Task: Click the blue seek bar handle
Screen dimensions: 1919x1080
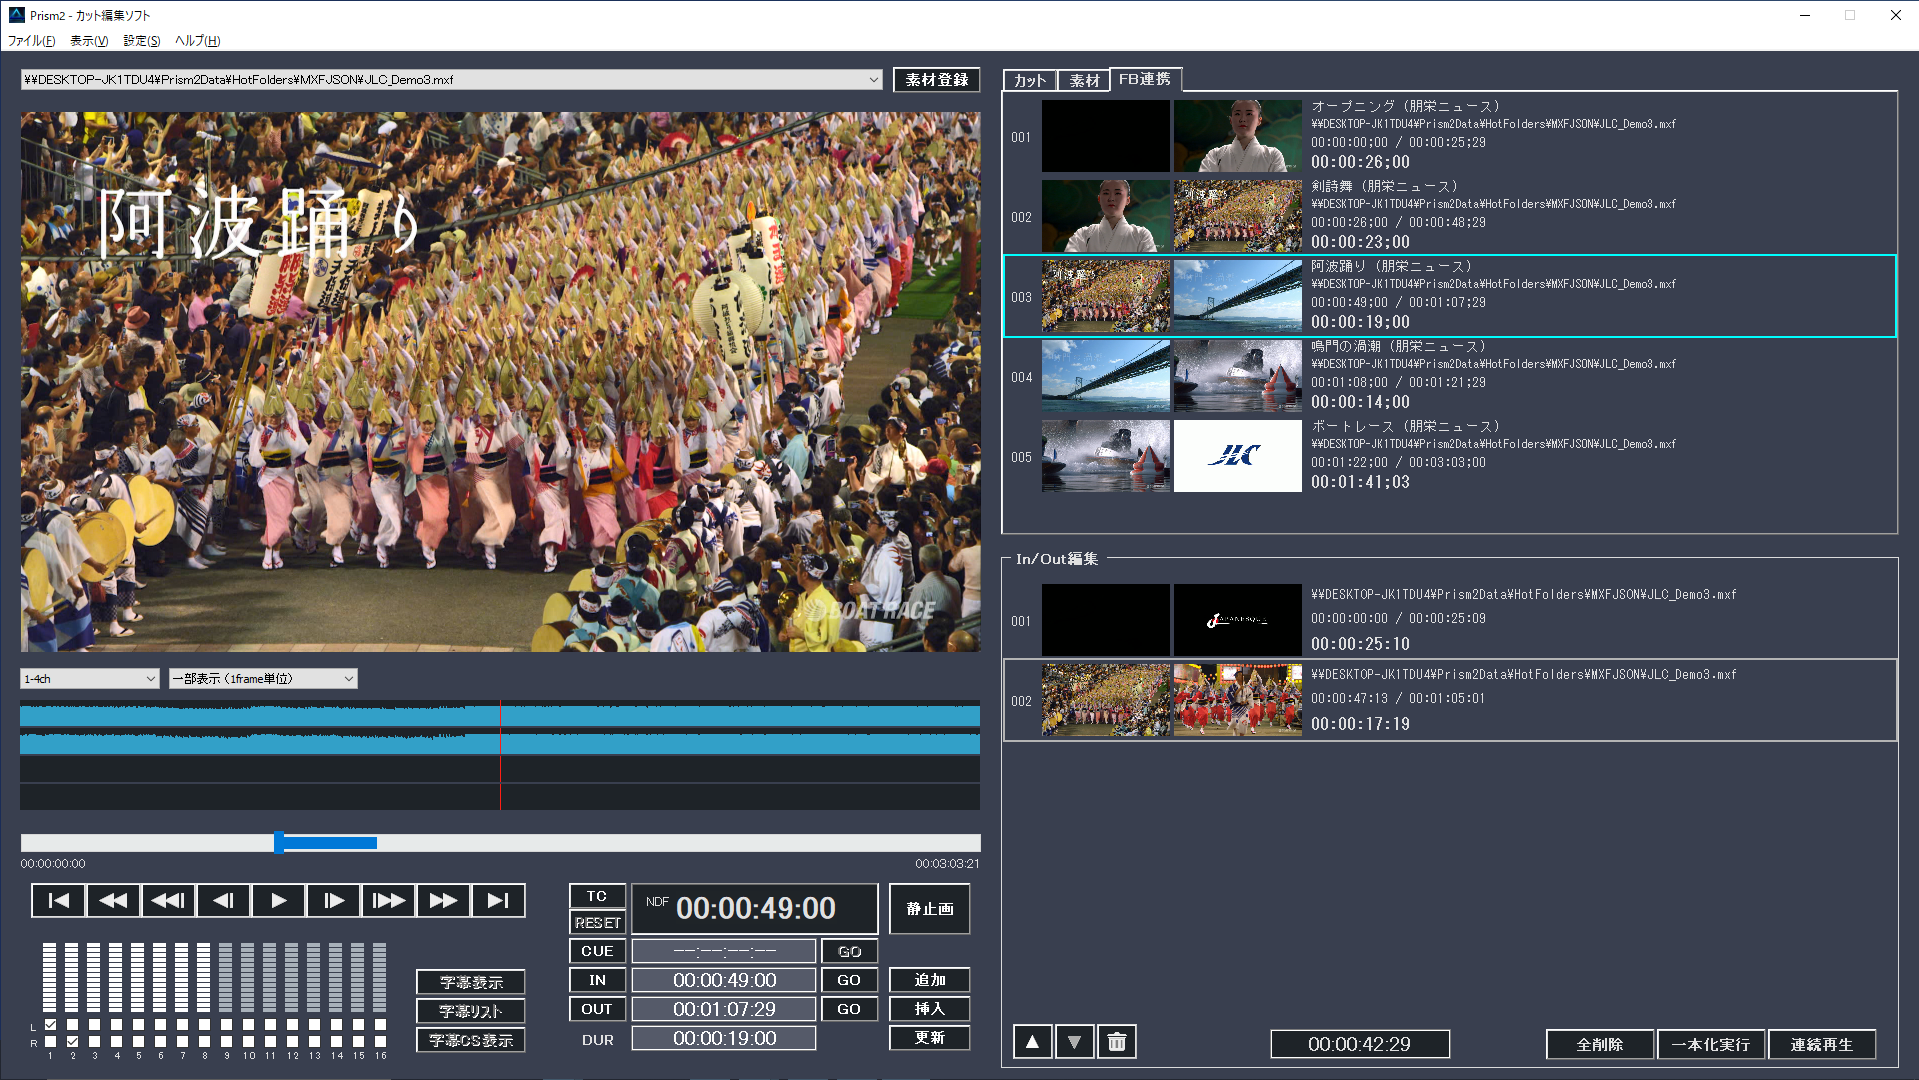Action: (279, 843)
